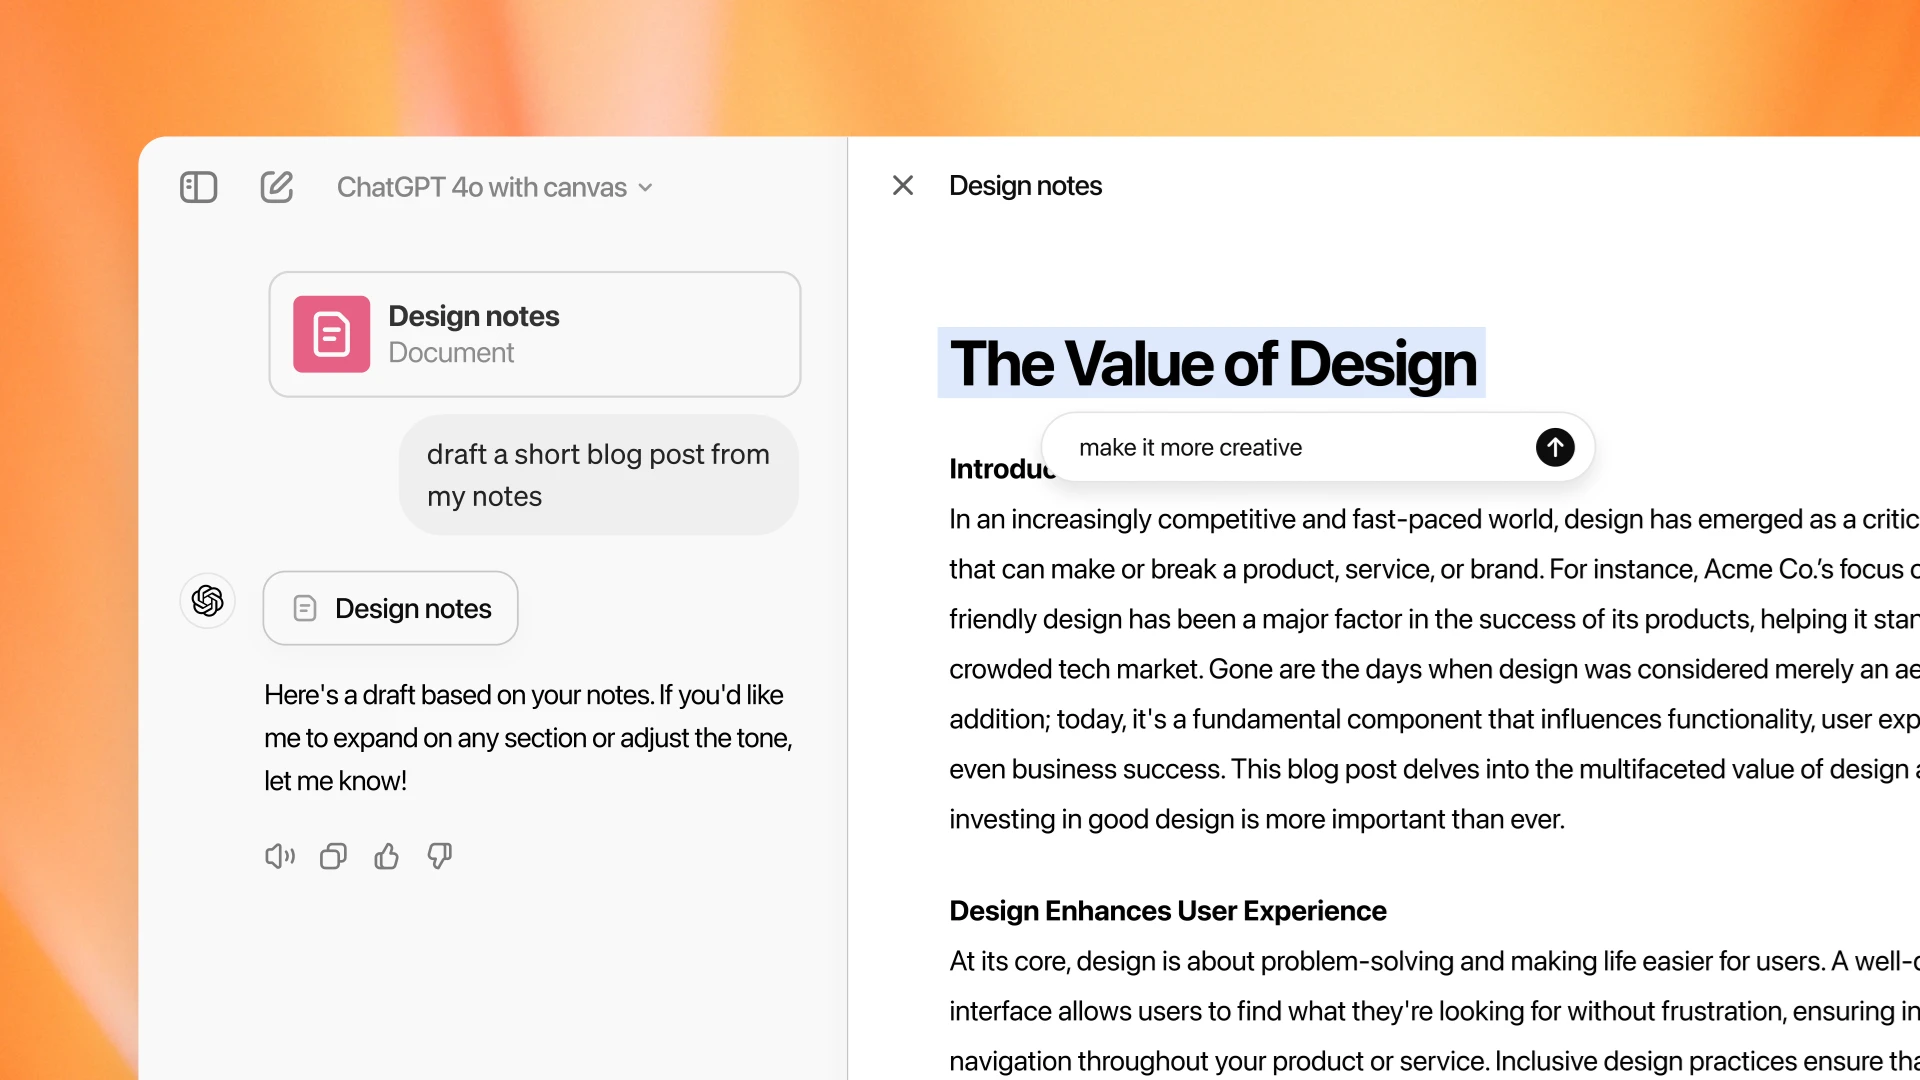
Task: Enable the canvas view mode toggle
Action: tap(200, 186)
